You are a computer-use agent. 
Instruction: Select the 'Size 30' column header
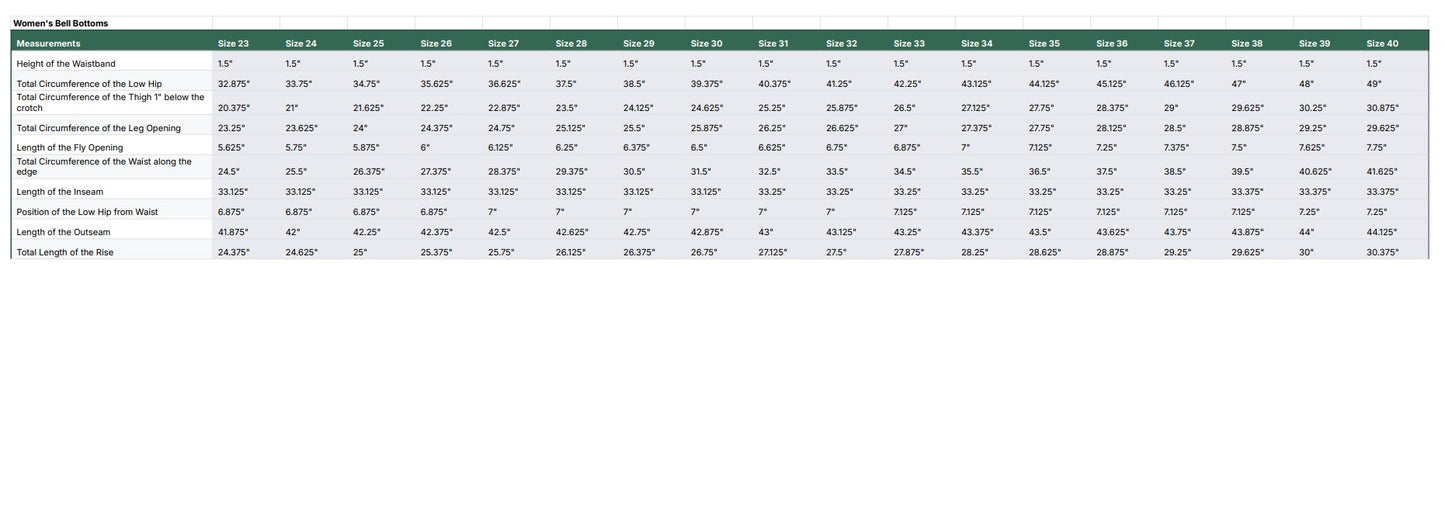point(706,44)
